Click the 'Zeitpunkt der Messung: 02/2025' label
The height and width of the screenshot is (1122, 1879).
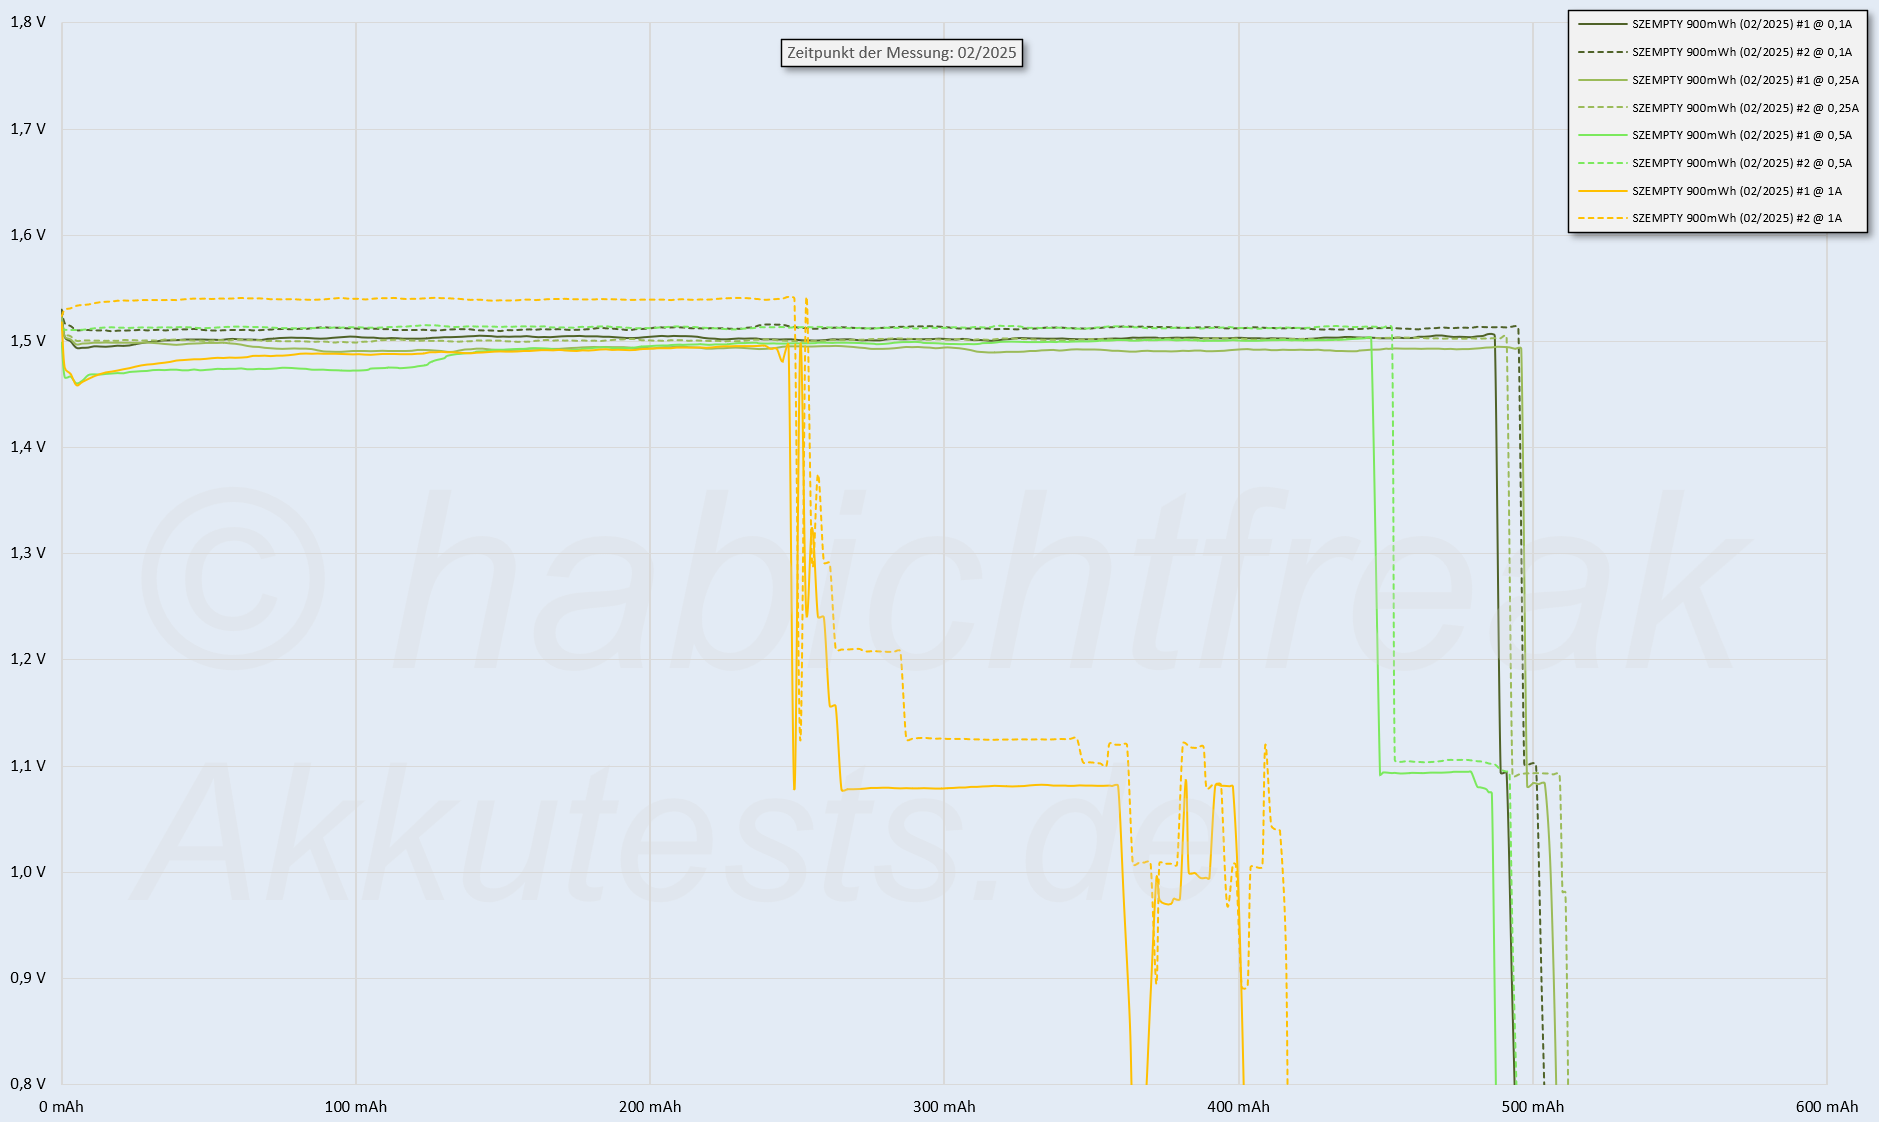point(901,53)
